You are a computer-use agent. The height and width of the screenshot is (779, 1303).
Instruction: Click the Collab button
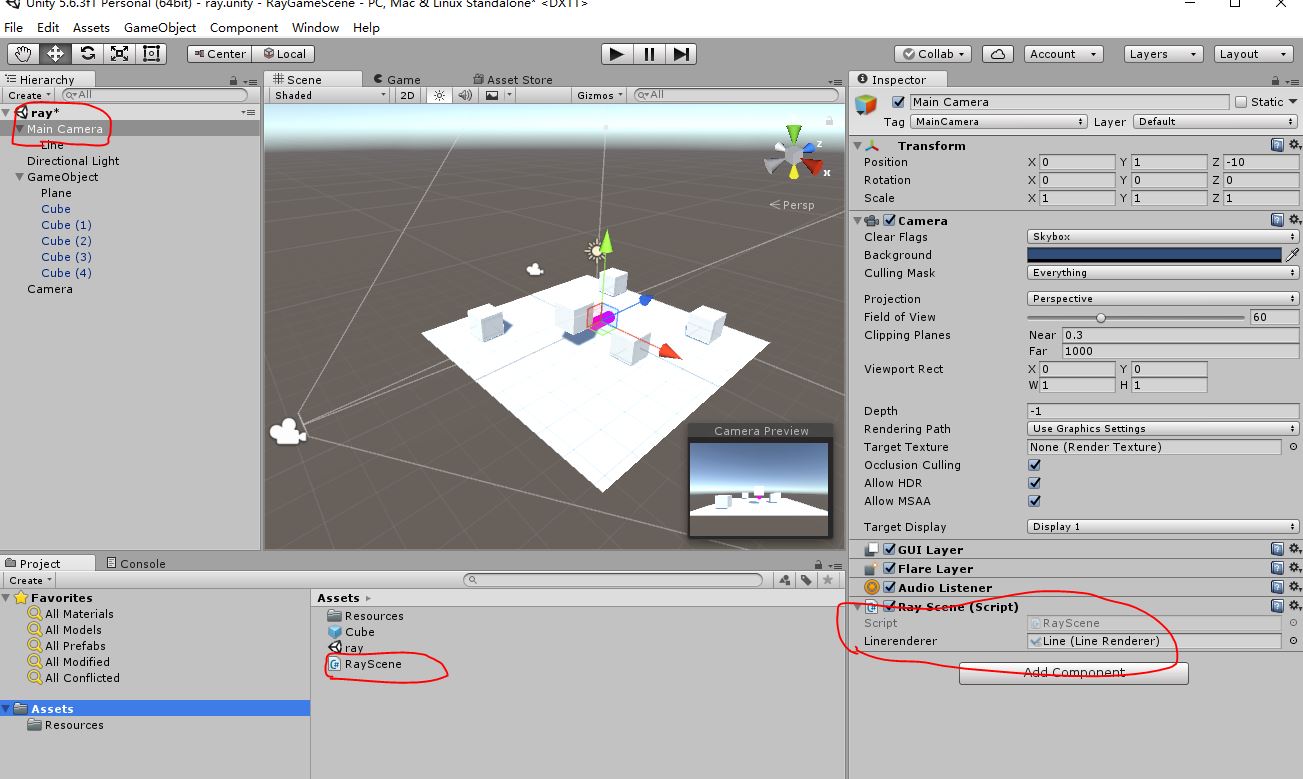pyautogui.click(x=933, y=54)
